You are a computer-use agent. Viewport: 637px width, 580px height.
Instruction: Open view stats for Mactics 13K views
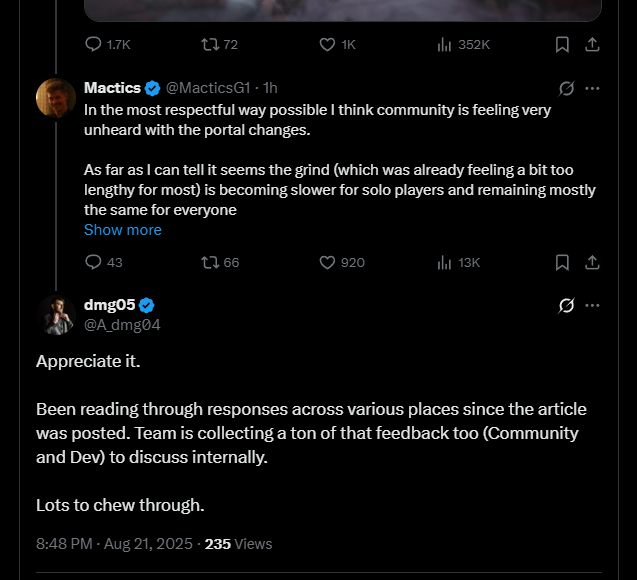[x=445, y=262]
